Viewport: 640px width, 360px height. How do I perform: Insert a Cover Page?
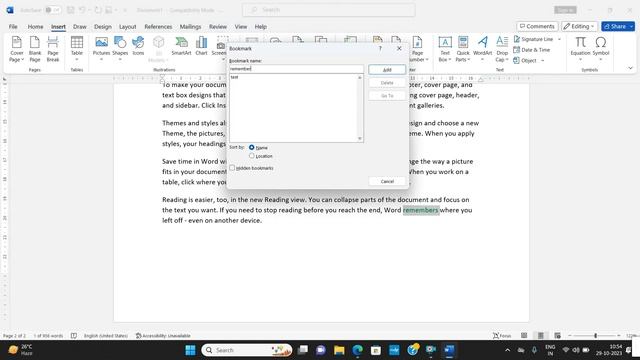(16, 49)
